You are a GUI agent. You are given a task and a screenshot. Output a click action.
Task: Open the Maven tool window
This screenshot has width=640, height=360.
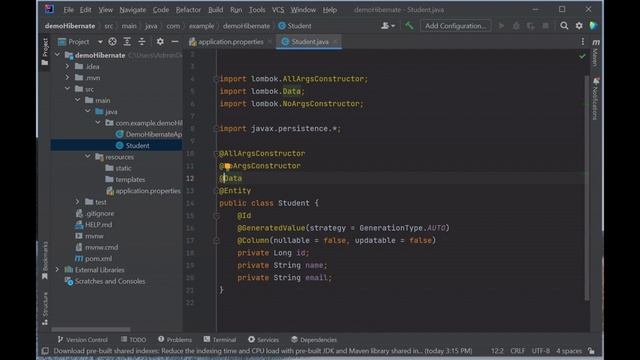[596, 52]
